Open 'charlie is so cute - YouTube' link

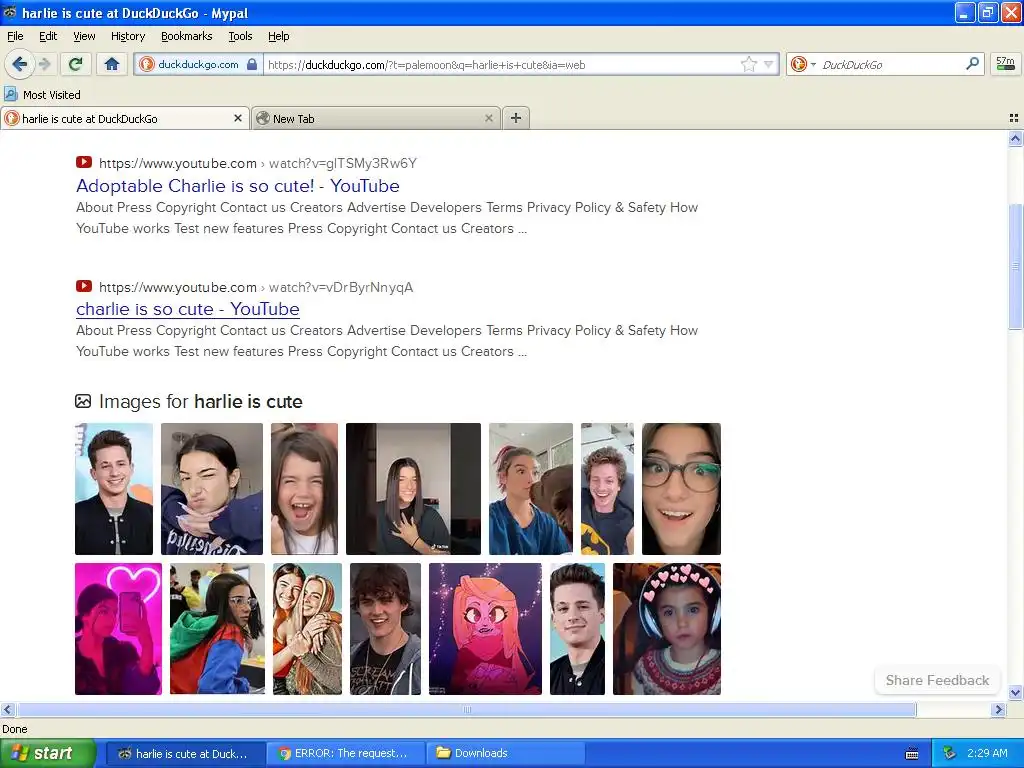pyautogui.click(x=188, y=309)
